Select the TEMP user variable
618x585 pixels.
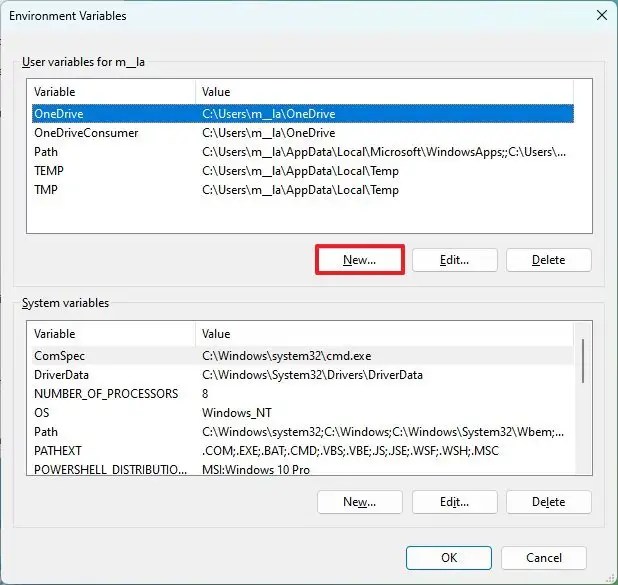pyautogui.click(x=303, y=171)
